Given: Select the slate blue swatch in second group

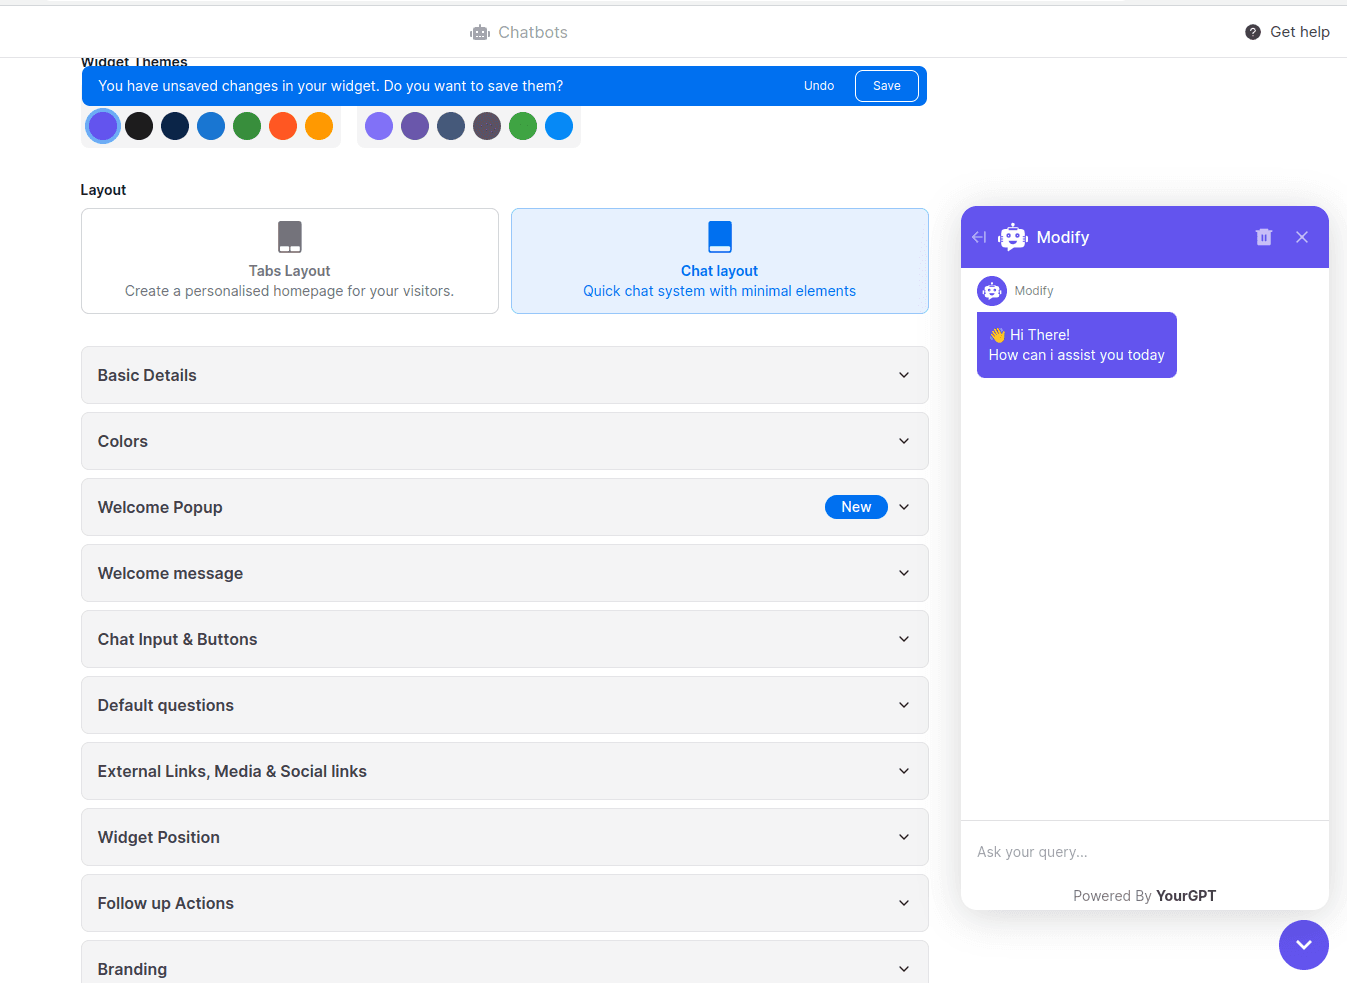Looking at the screenshot, I should click(x=451, y=126).
